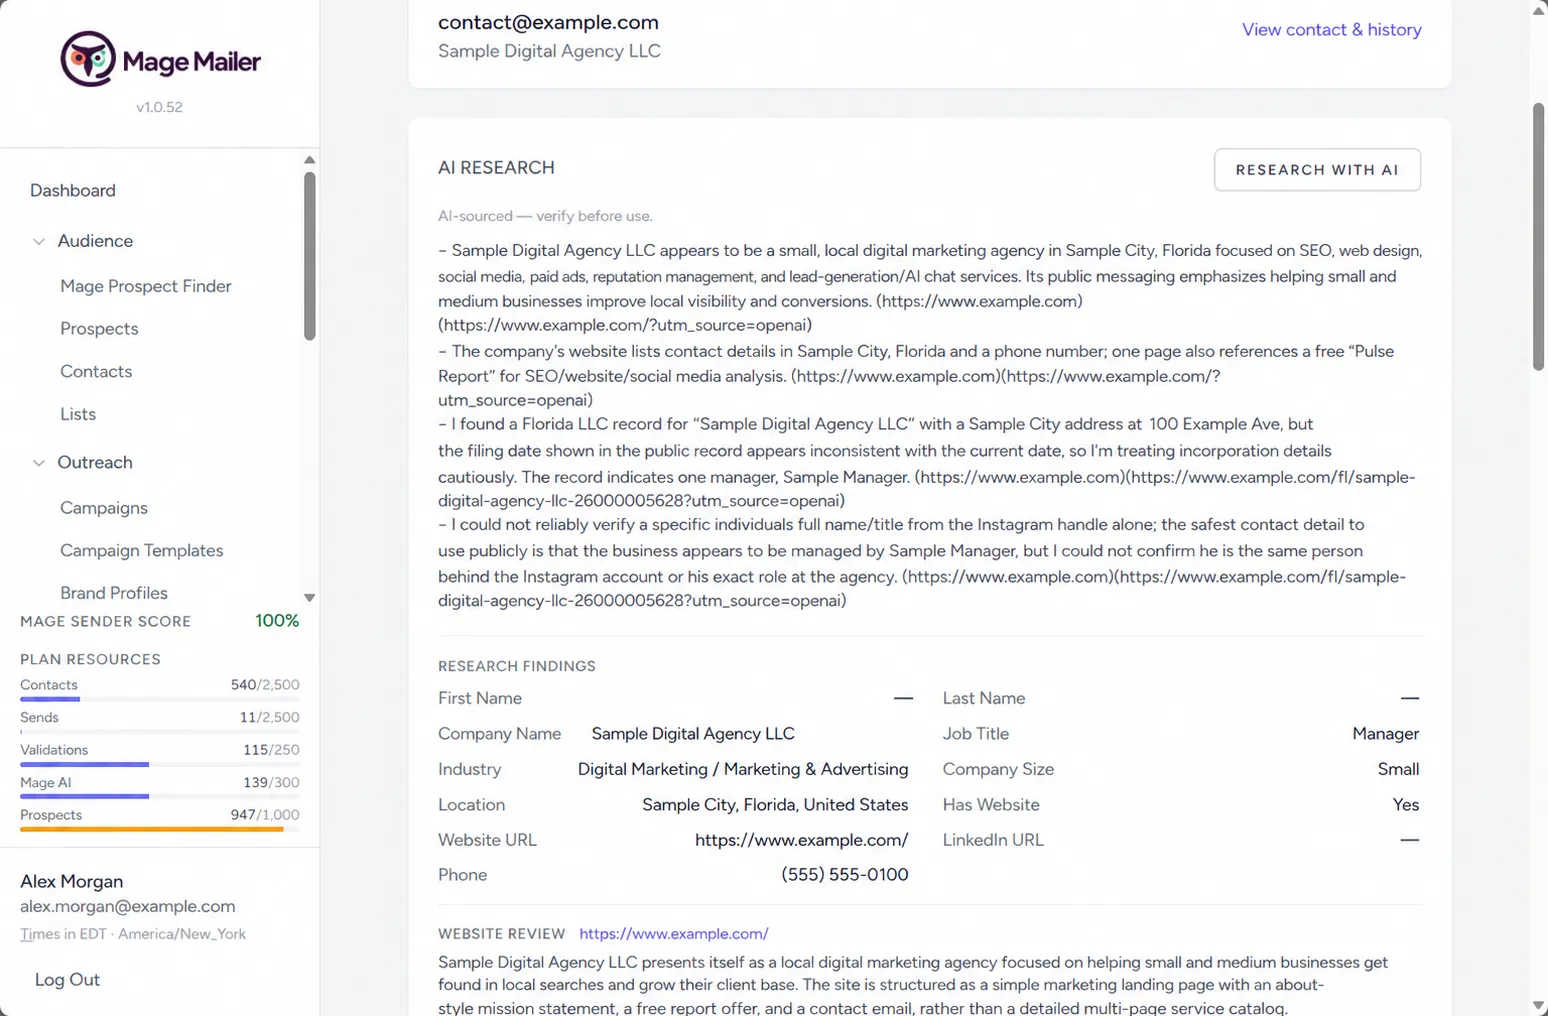The width and height of the screenshot is (1548, 1016).
Task: Open Brand Profiles
Action: [x=114, y=593]
